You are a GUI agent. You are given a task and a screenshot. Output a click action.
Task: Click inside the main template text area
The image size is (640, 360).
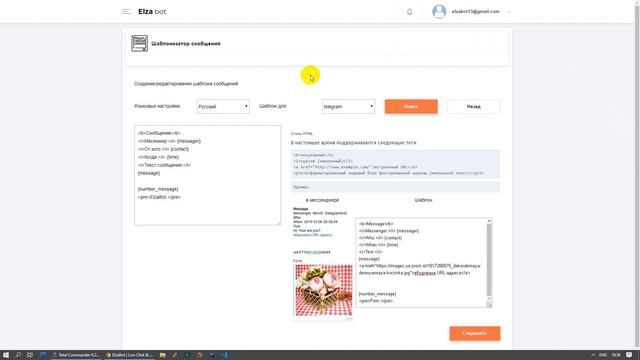(x=207, y=175)
